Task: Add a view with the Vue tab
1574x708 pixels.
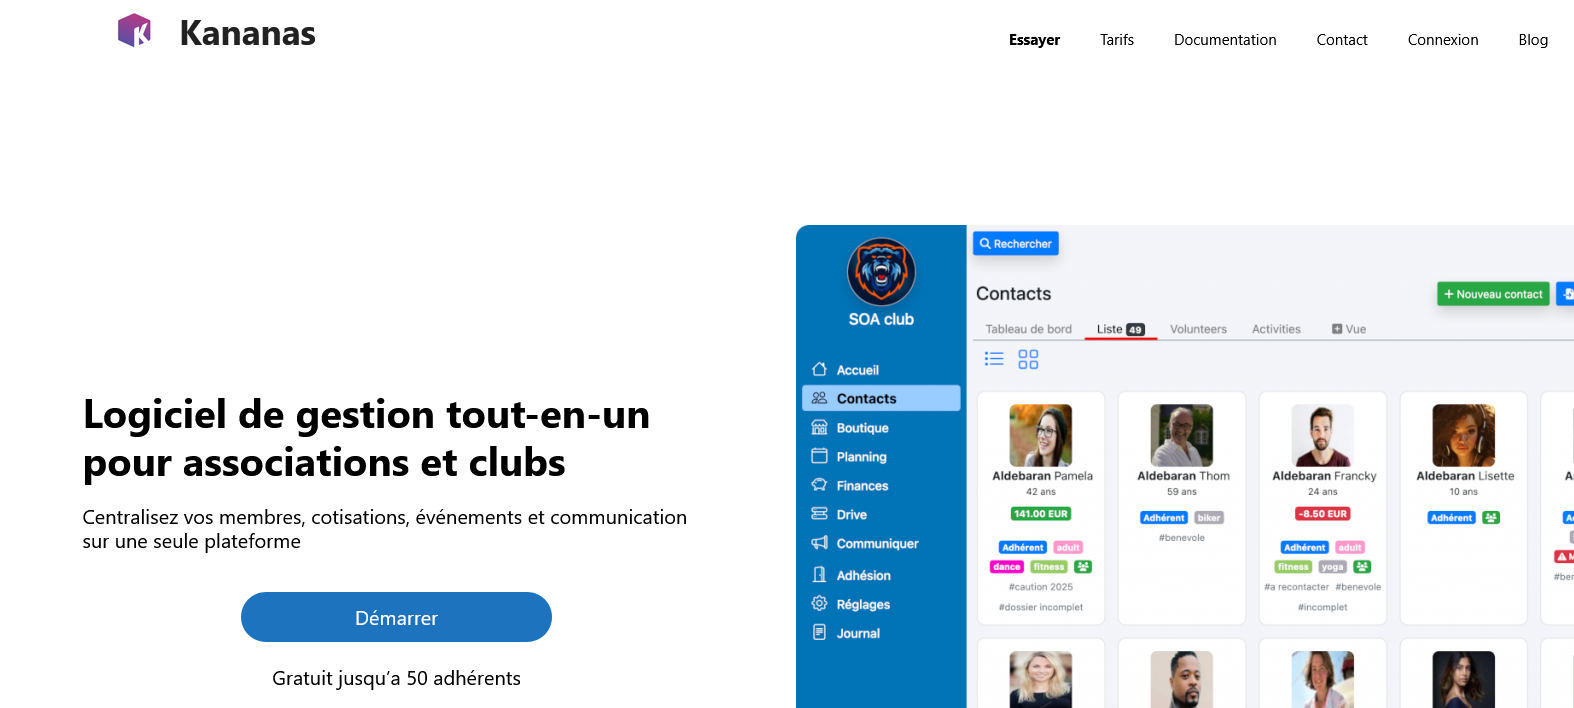Action: coord(1348,329)
